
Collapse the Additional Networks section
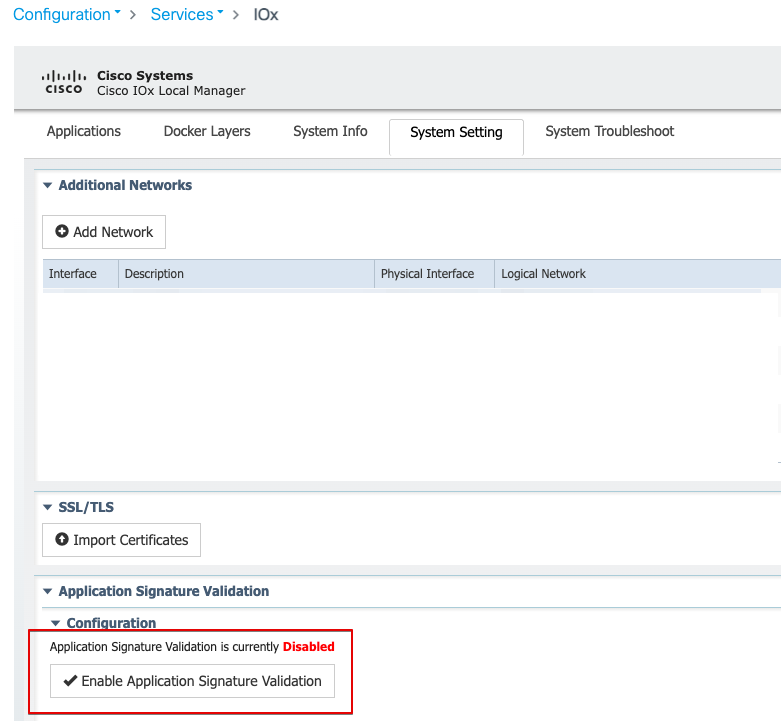tap(47, 186)
